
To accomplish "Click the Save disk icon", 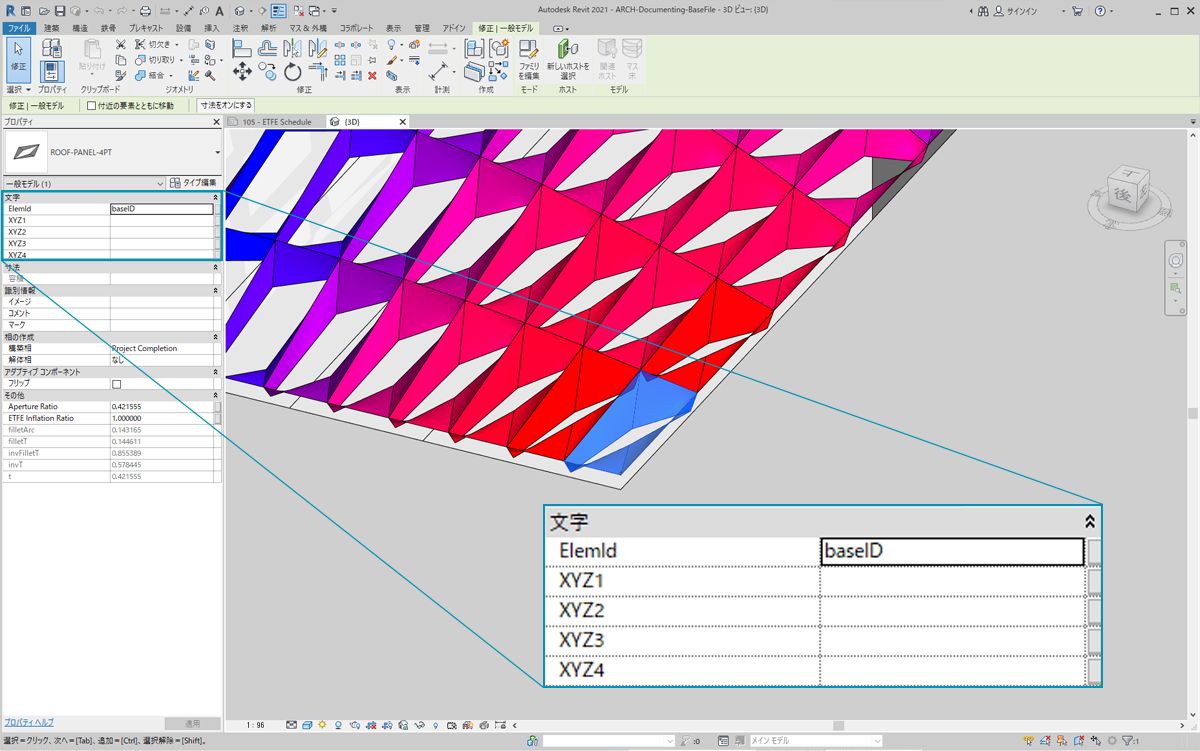I will click(x=60, y=10).
